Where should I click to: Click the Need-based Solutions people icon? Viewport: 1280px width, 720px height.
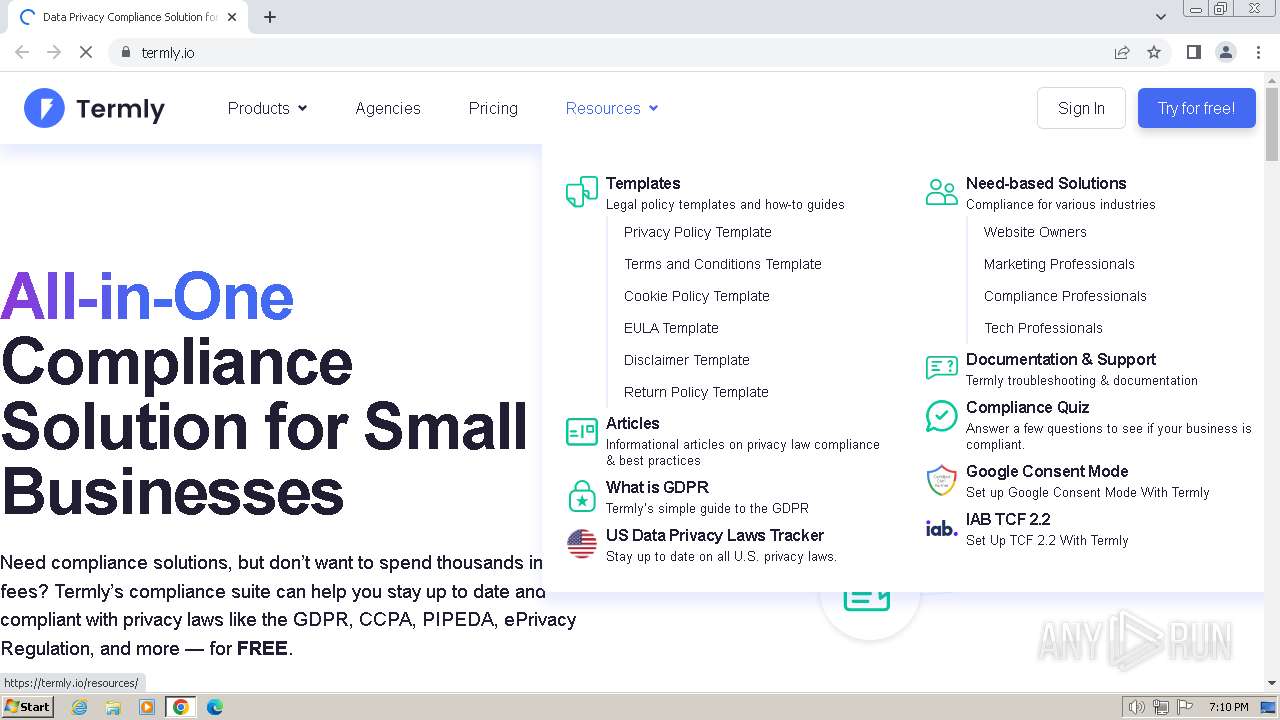(942, 191)
